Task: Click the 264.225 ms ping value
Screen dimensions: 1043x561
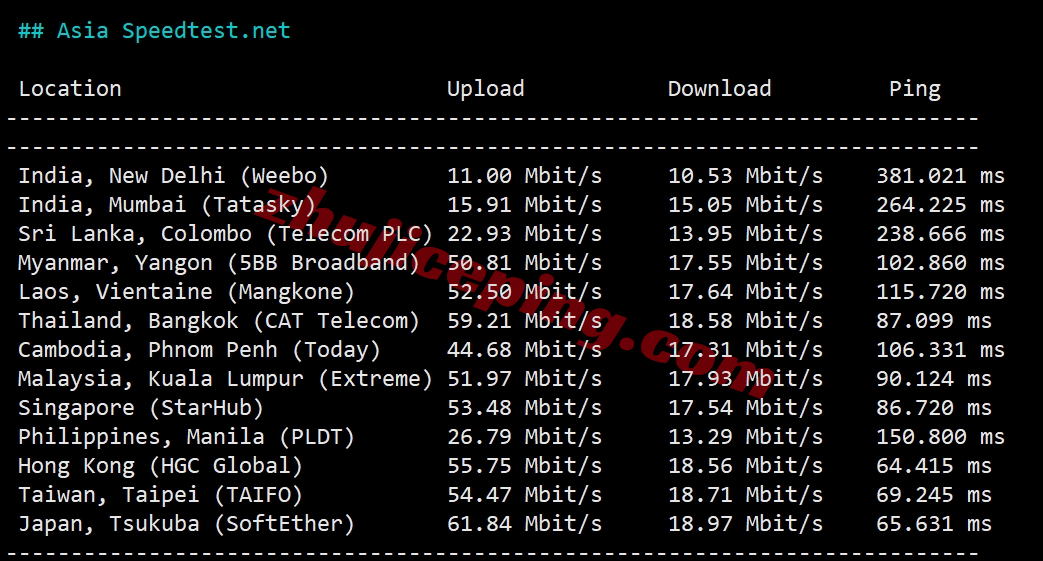Action: click(941, 204)
